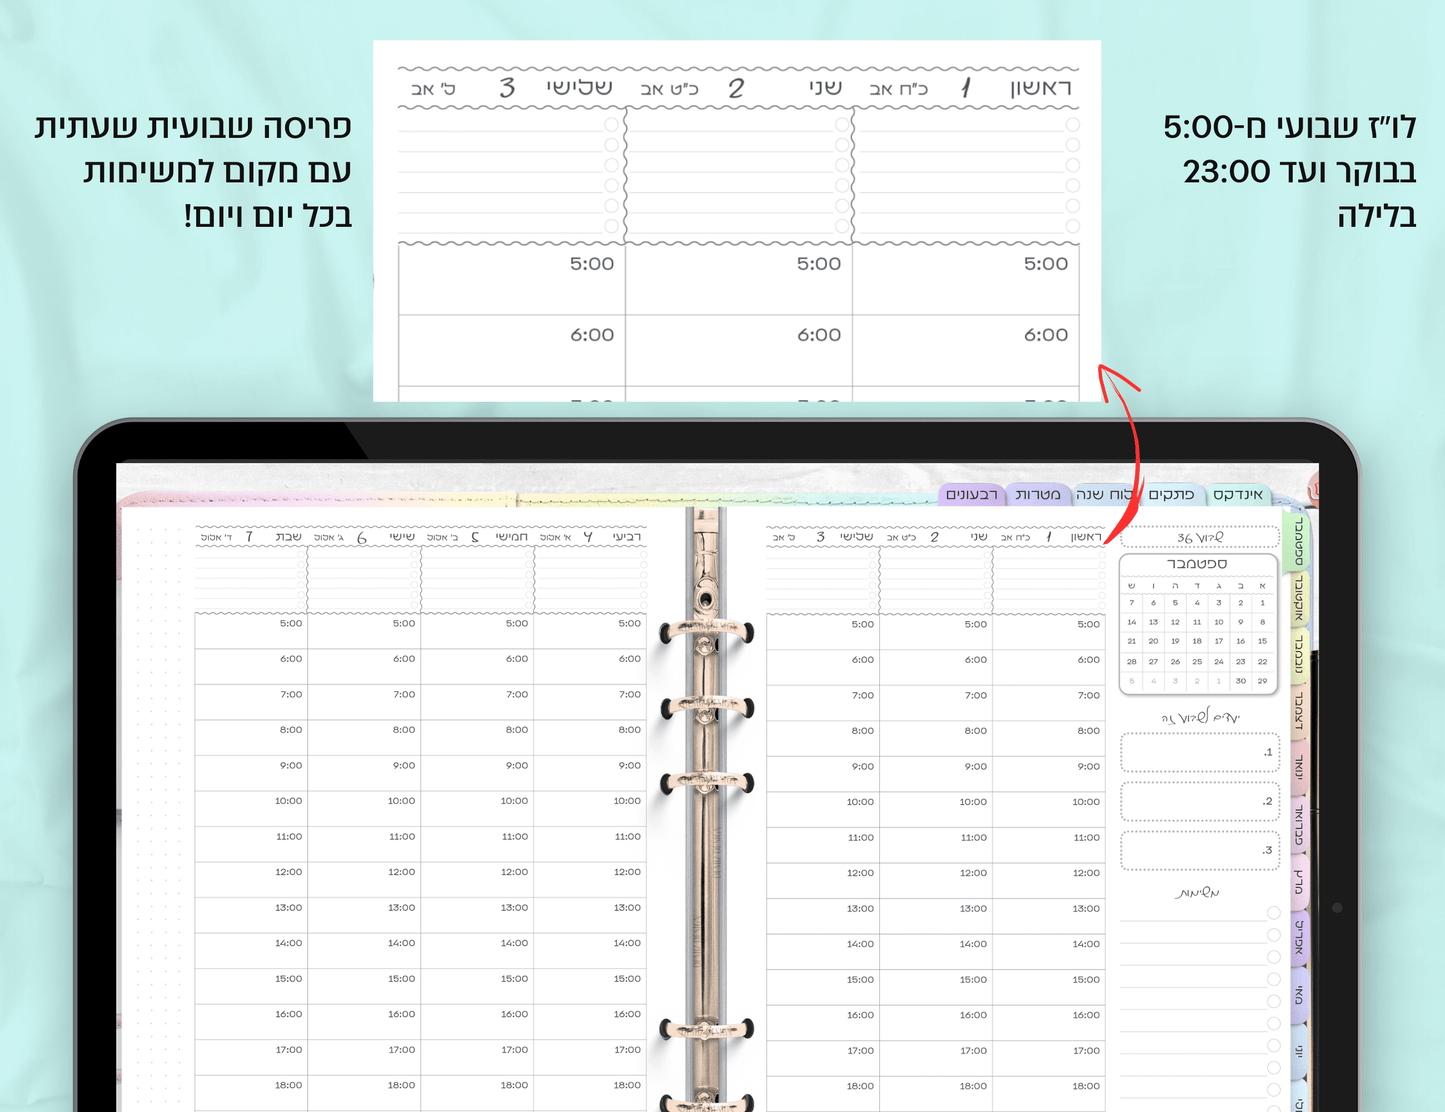Click the שני day header on the tablet

(978, 537)
